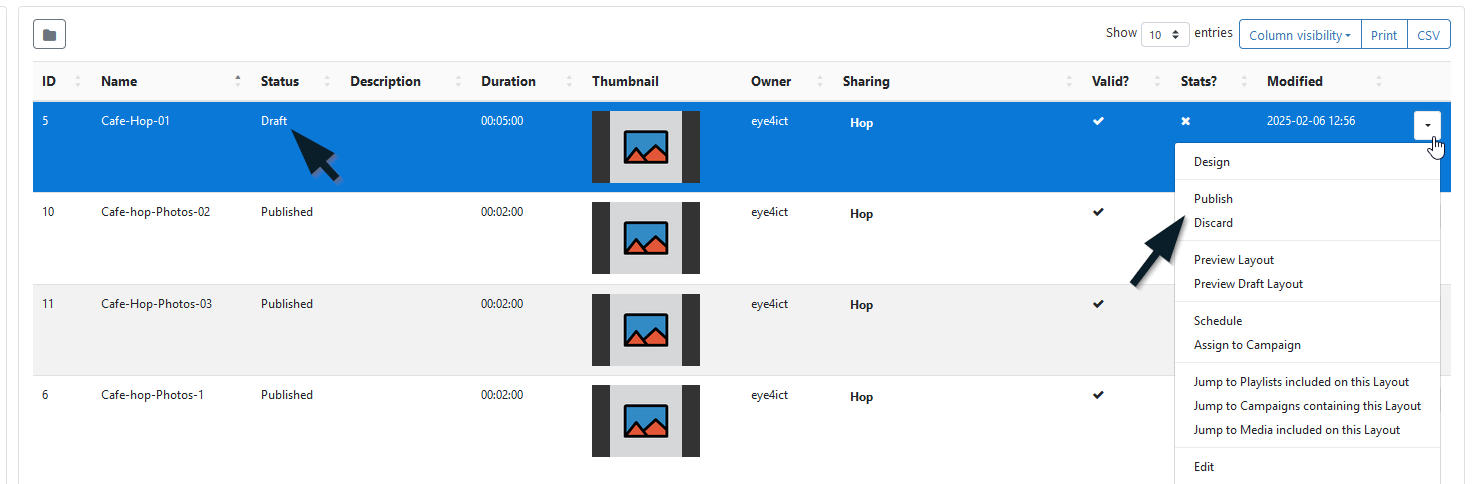The height and width of the screenshot is (484, 1479).
Task: Select Assign to Campaign entry
Action: pos(1247,345)
